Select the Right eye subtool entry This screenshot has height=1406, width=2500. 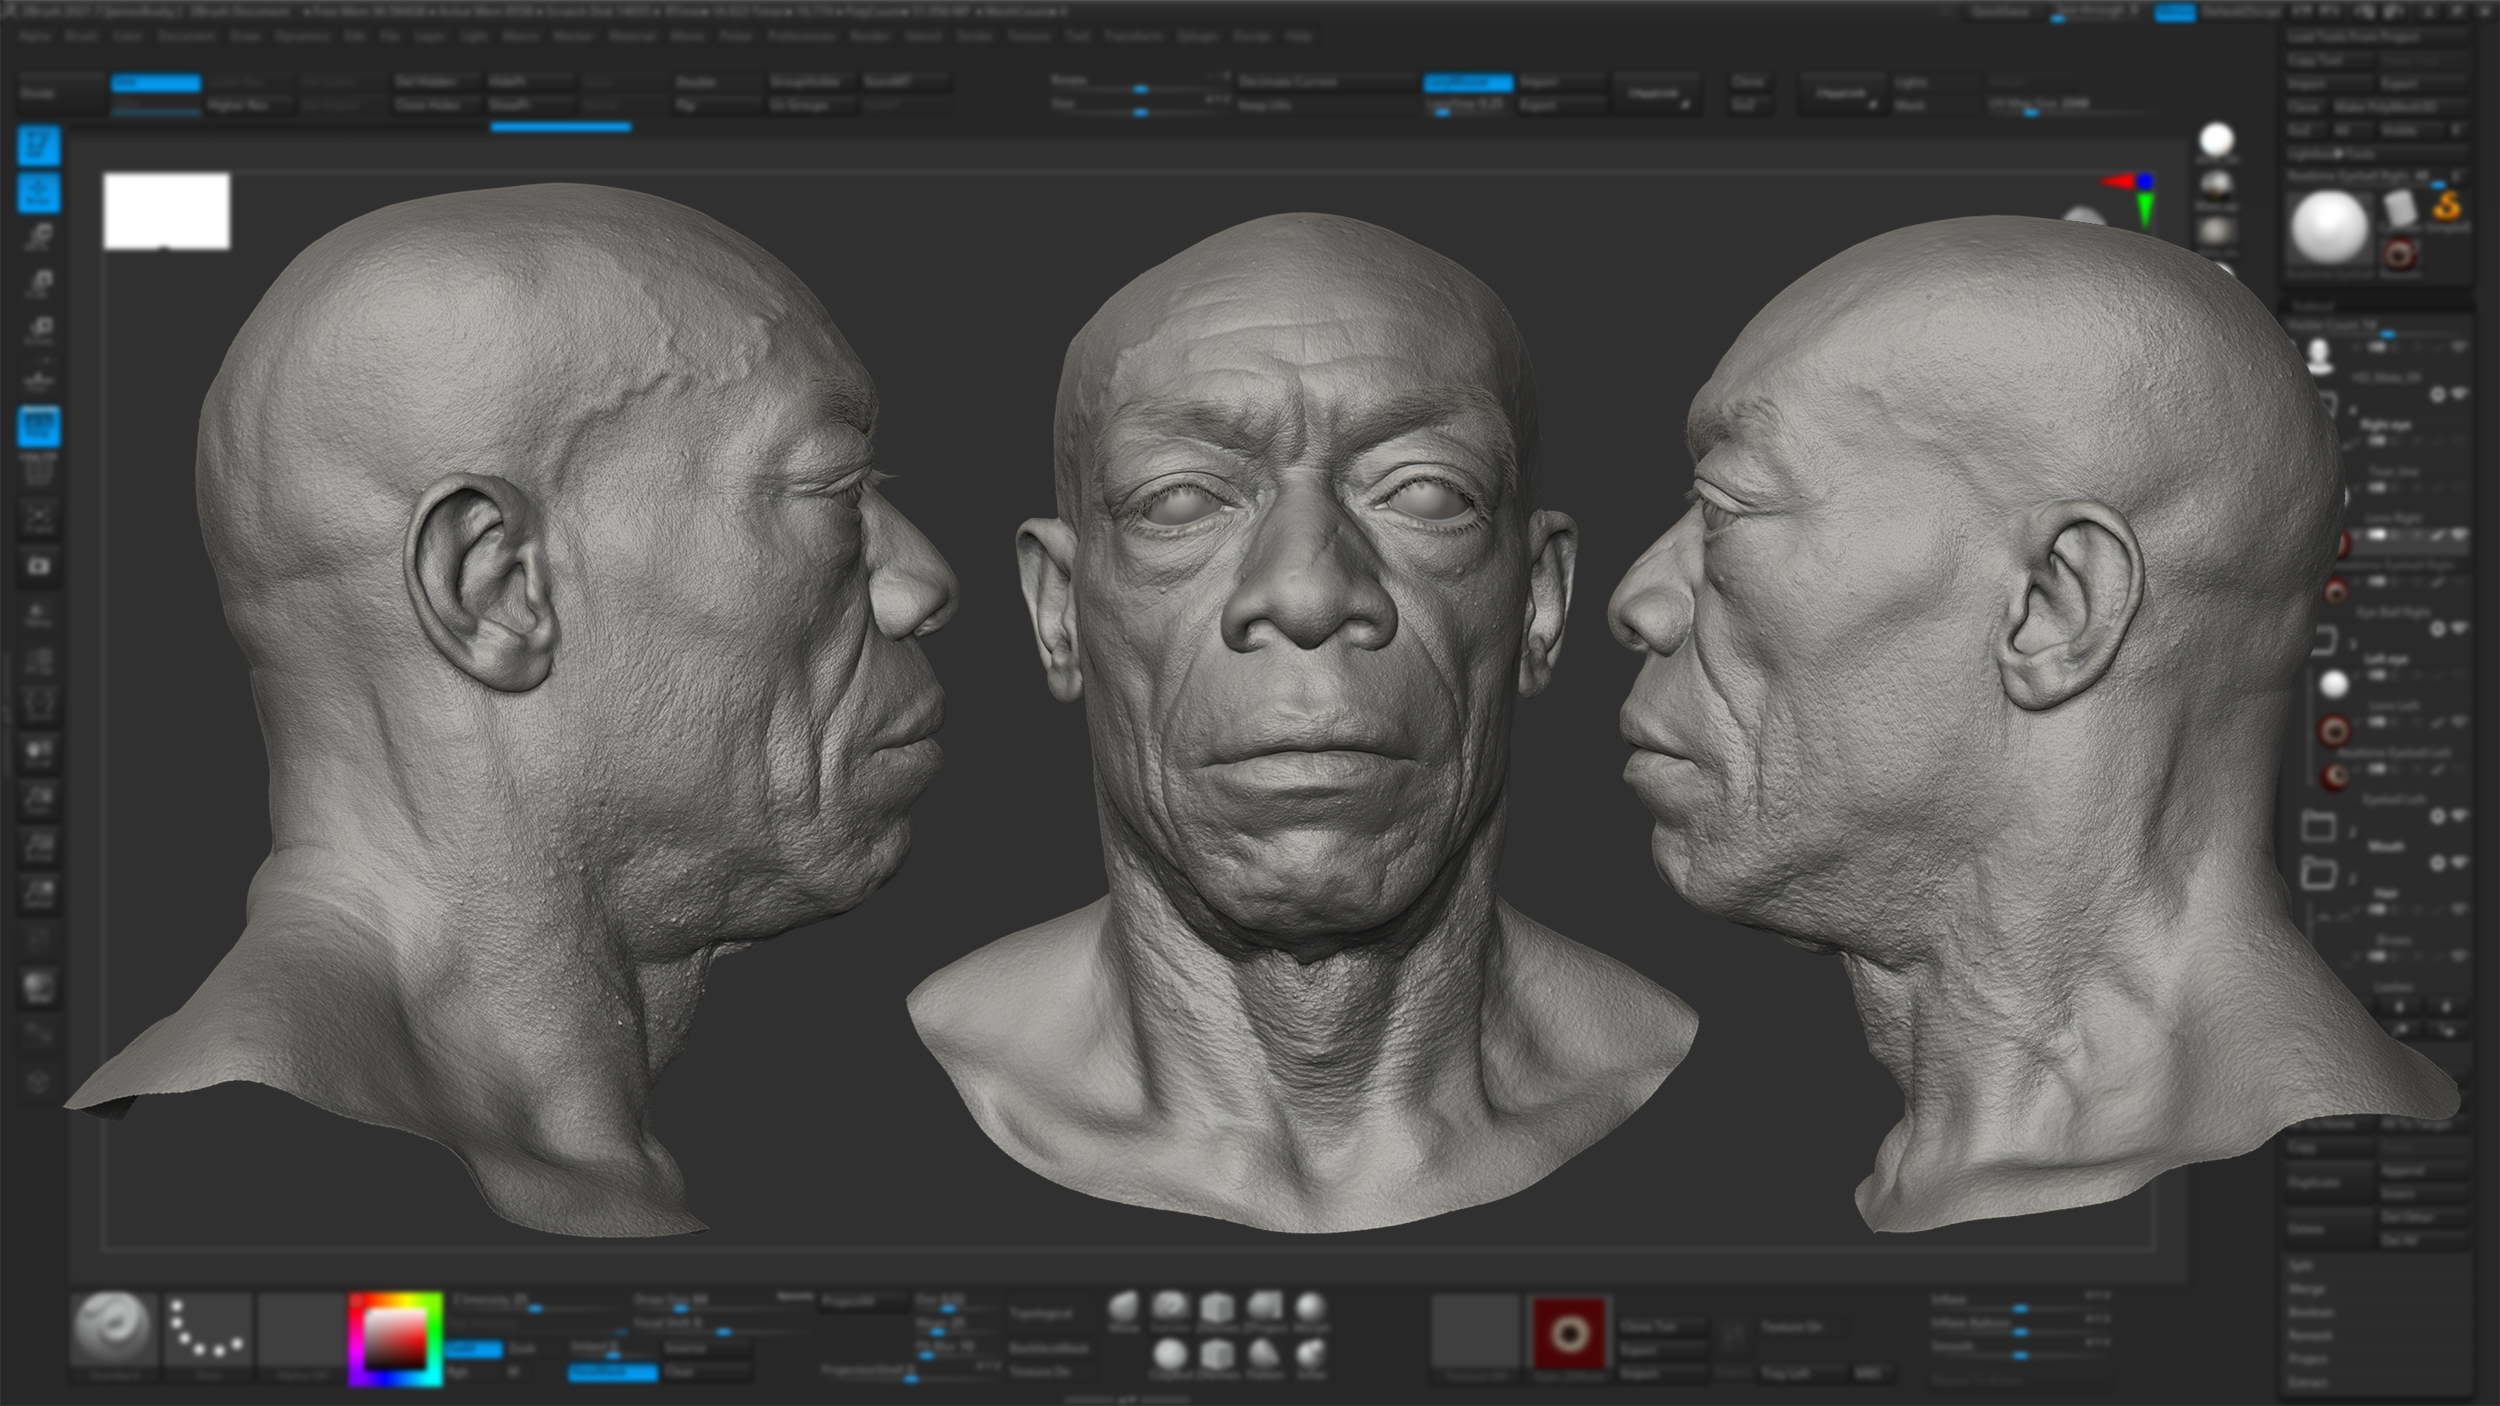[2387, 425]
